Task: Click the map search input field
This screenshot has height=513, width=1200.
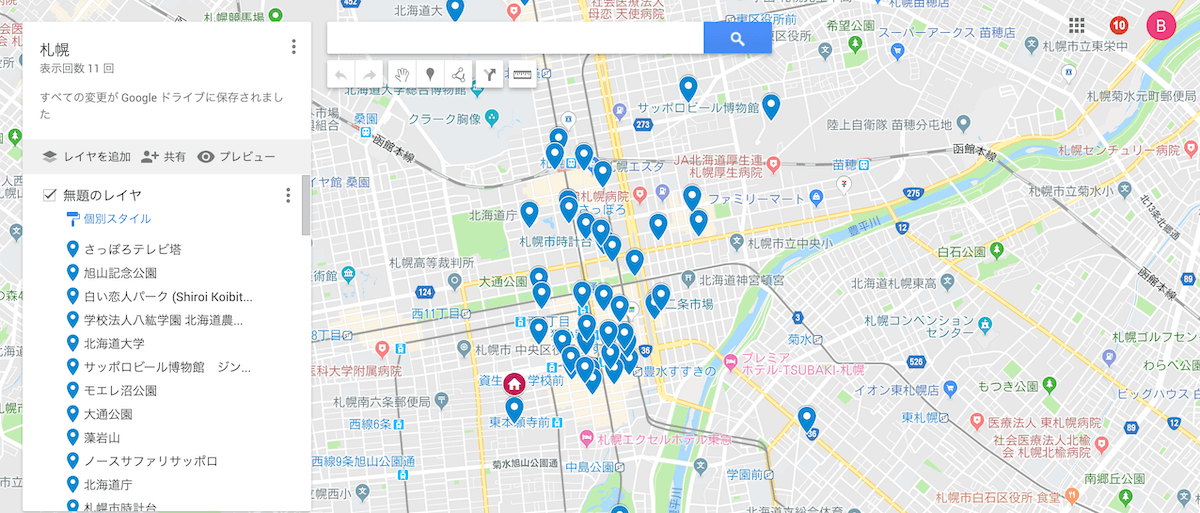Action: 515,38
